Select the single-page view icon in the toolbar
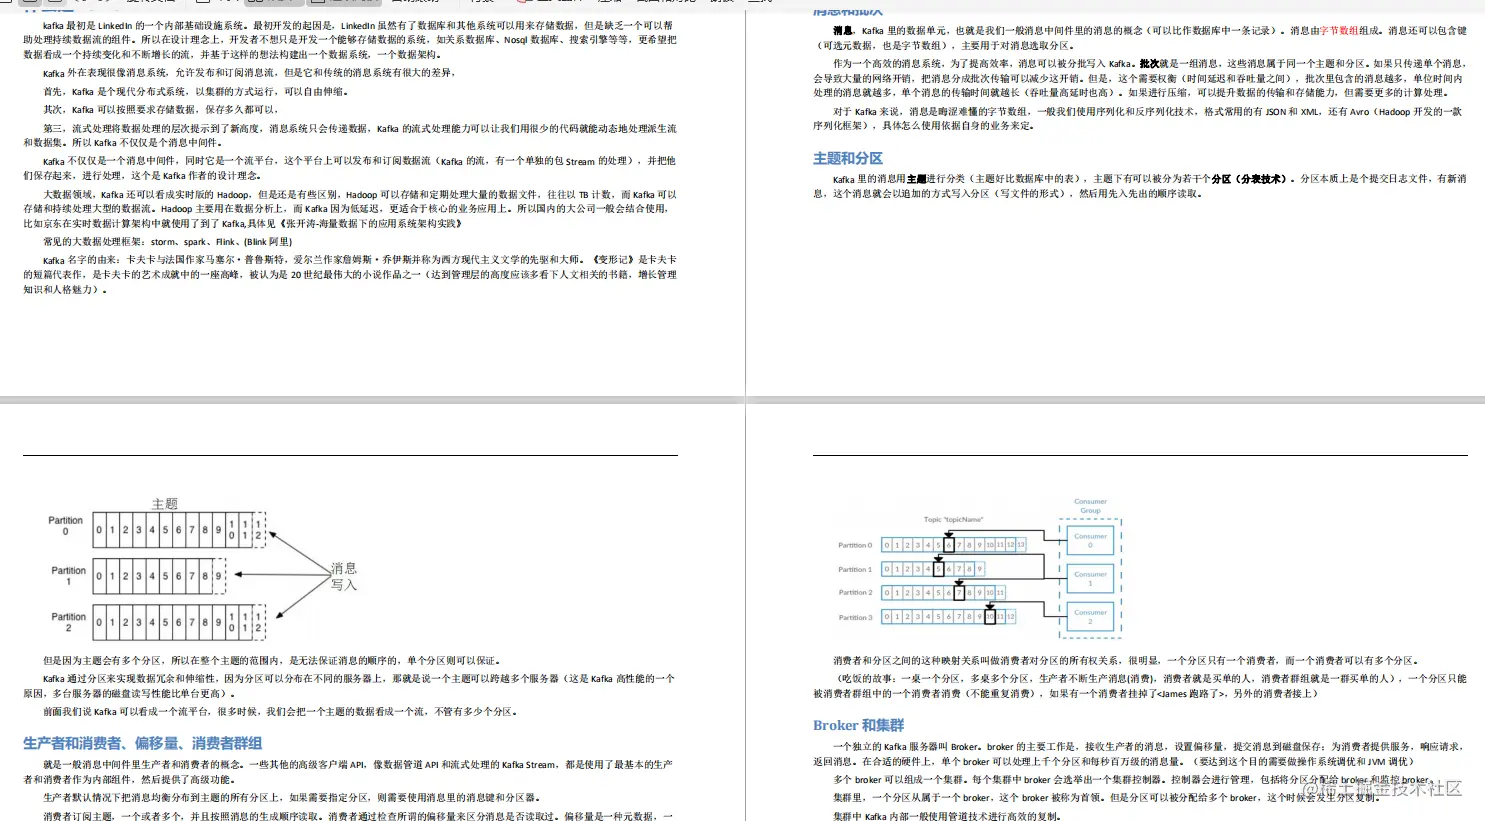 [317, 4]
